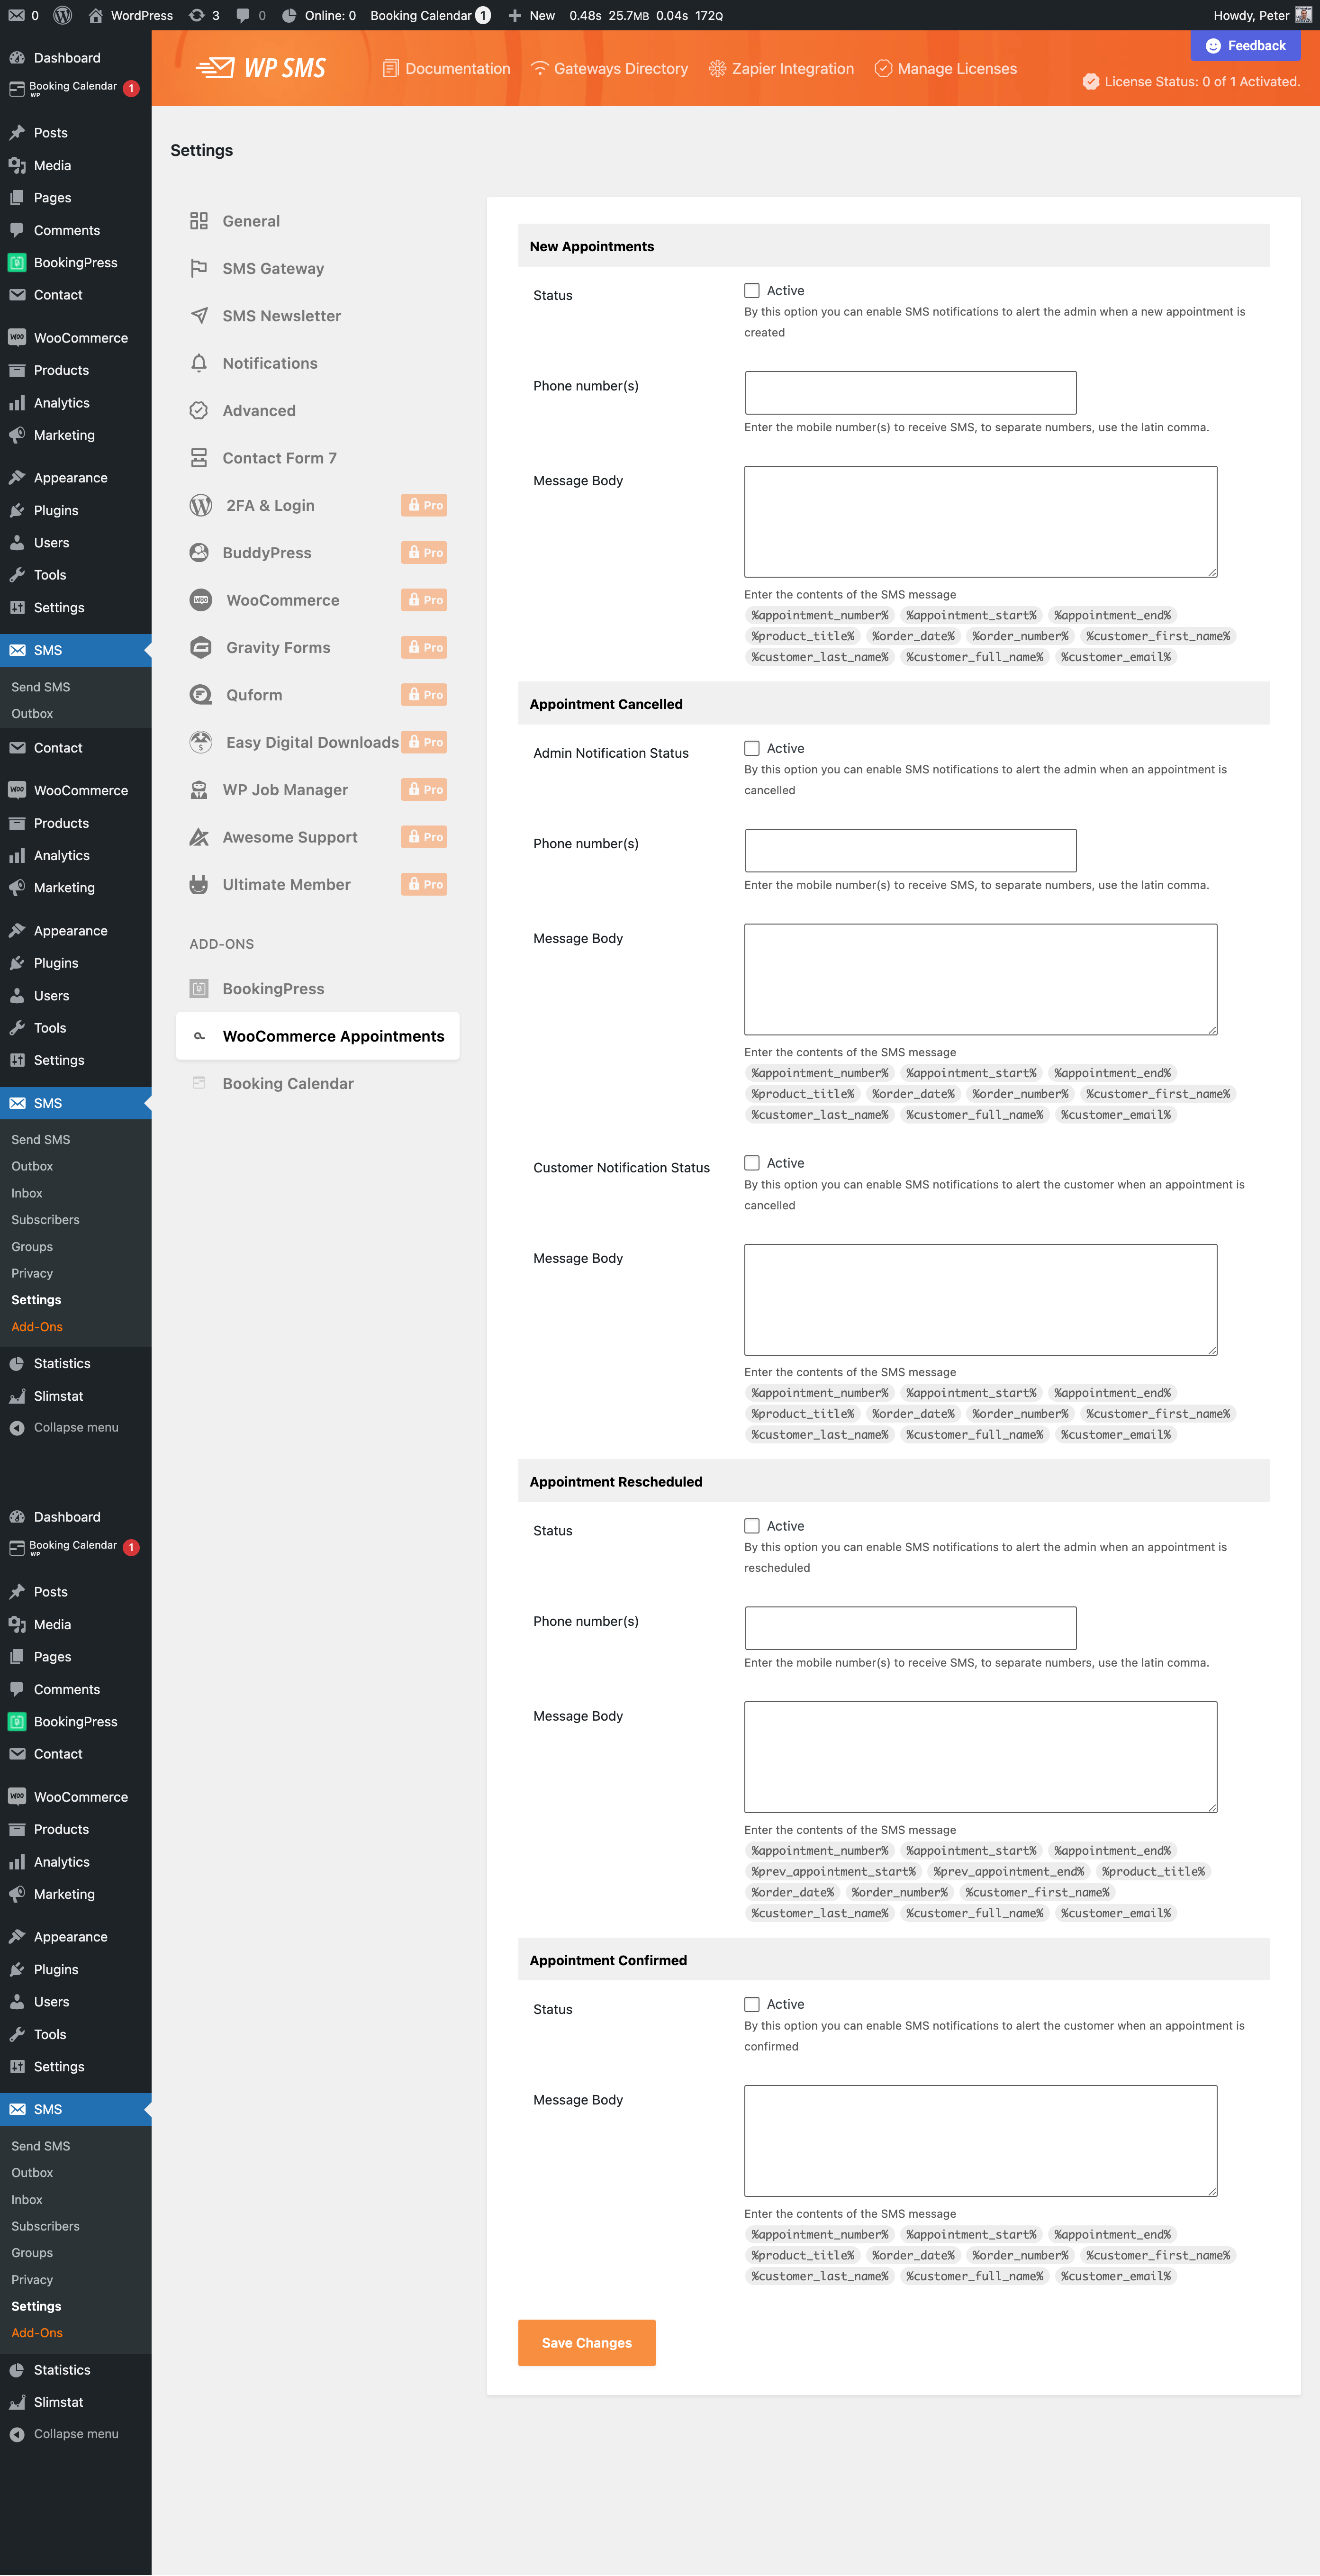Click the WordPress logo in admin bar
The width and height of the screenshot is (1320, 2576).
(62, 15)
